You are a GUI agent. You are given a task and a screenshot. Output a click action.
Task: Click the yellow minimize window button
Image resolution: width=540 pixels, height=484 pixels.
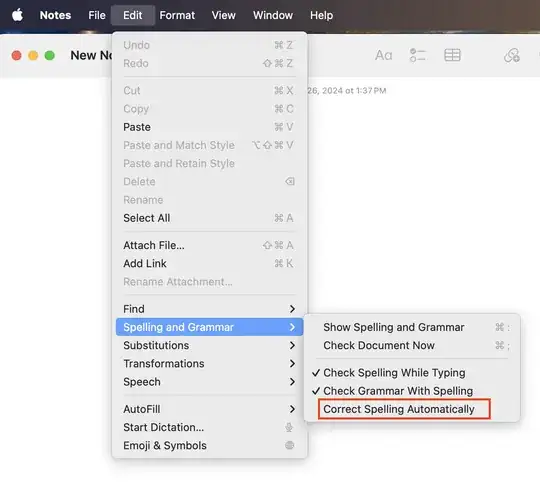pyautogui.click(x=33, y=55)
